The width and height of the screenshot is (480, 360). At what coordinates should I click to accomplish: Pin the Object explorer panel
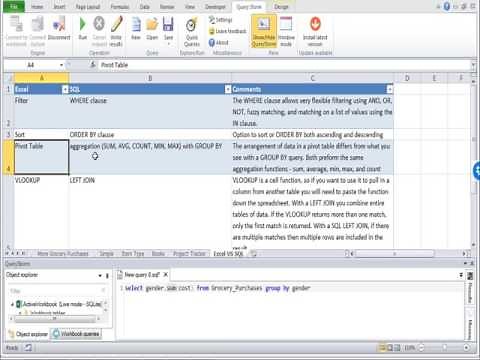point(107,275)
